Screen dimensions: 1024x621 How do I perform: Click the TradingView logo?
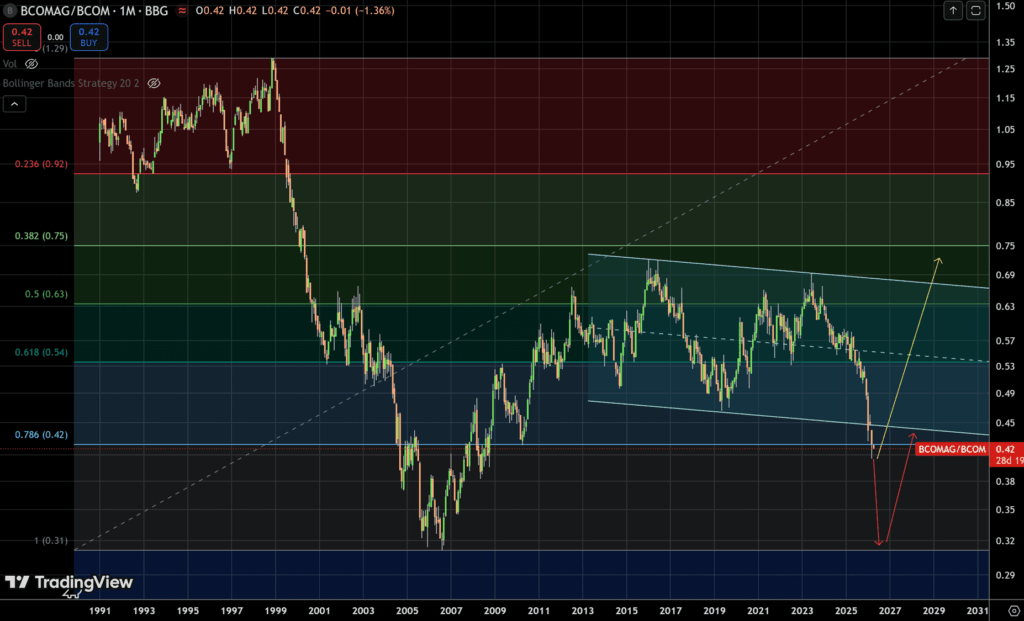[68, 583]
